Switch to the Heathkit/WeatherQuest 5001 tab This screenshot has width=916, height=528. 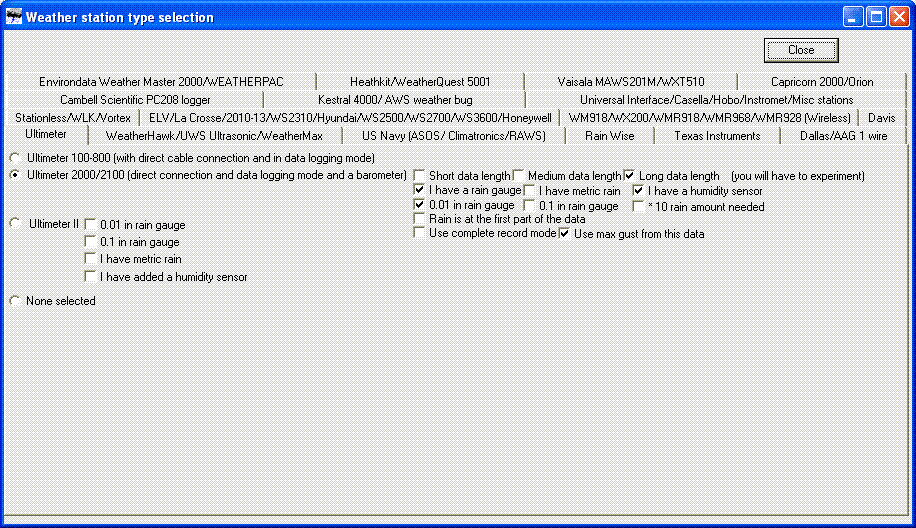pos(420,82)
